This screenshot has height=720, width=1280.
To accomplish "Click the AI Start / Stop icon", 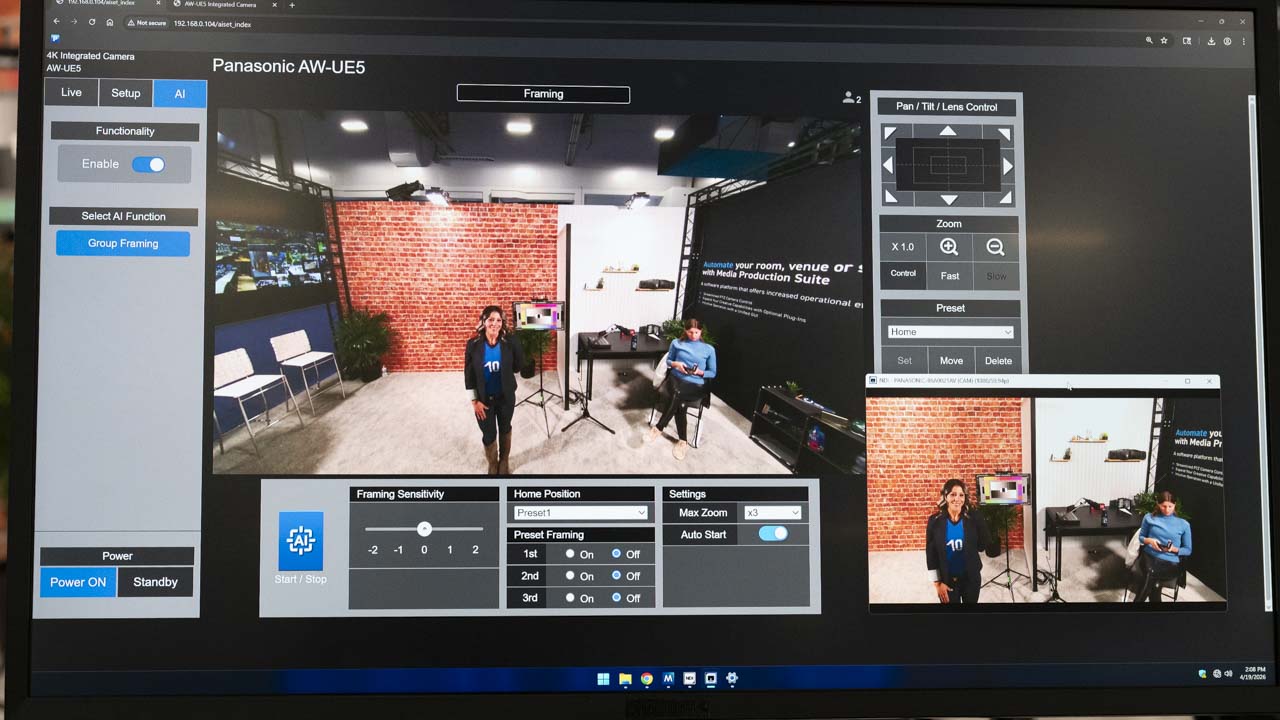I will (300, 541).
